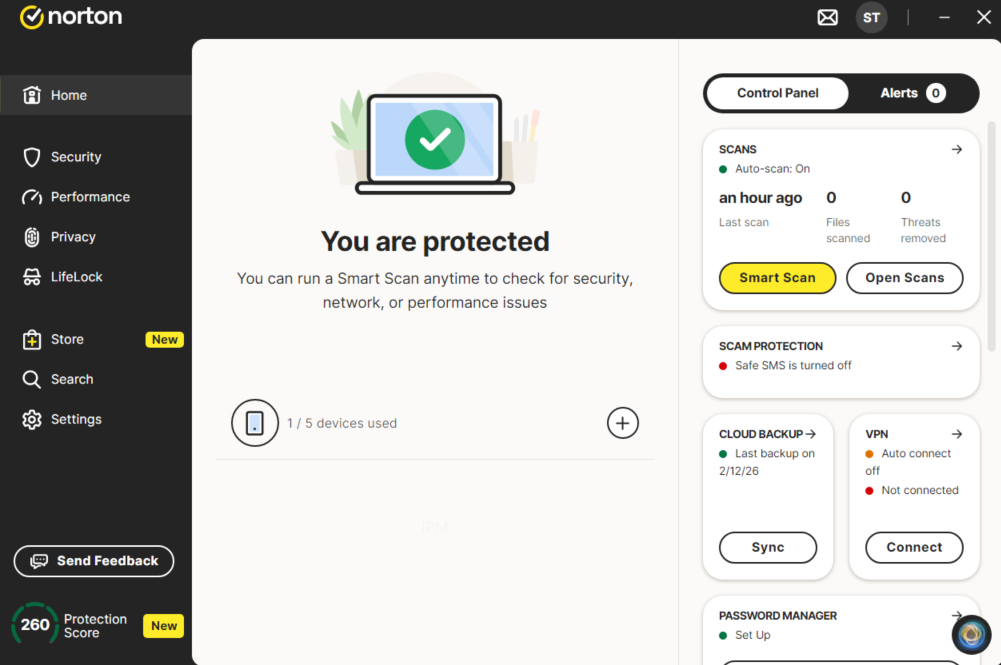Expand the Password Manager card

[x=956, y=615]
